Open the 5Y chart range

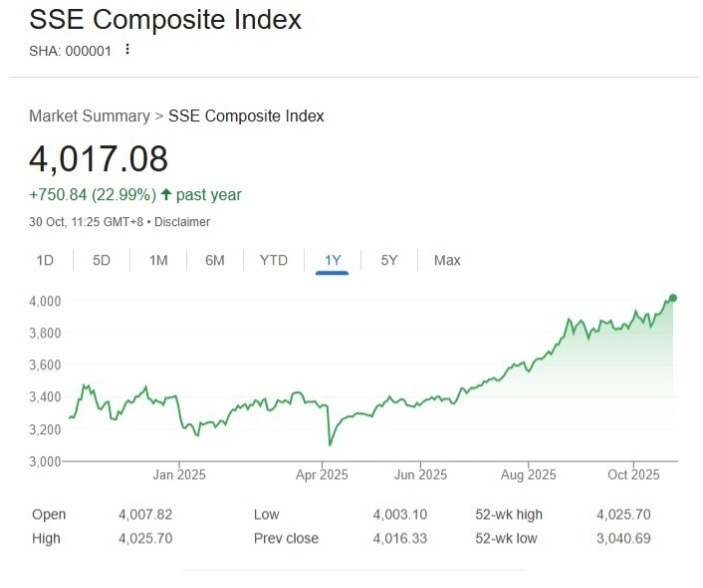pyautogui.click(x=389, y=260)
